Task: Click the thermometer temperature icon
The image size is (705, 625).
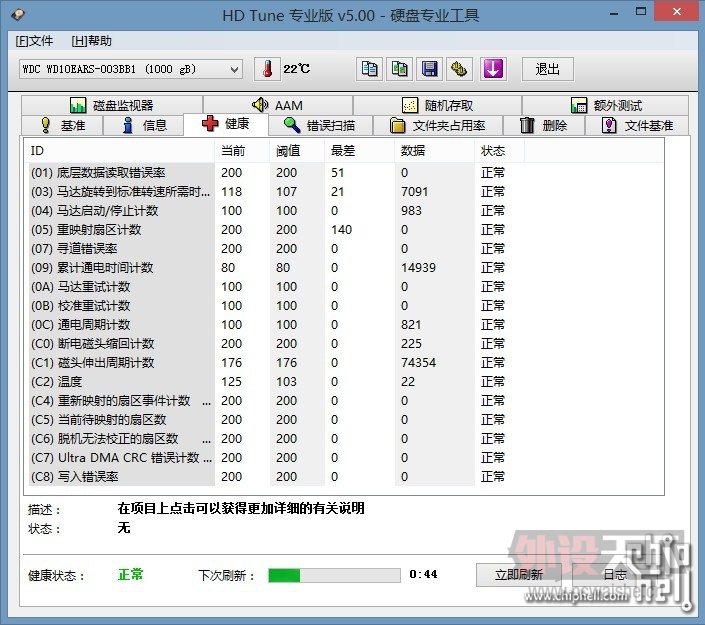Action: coord(267,69)
